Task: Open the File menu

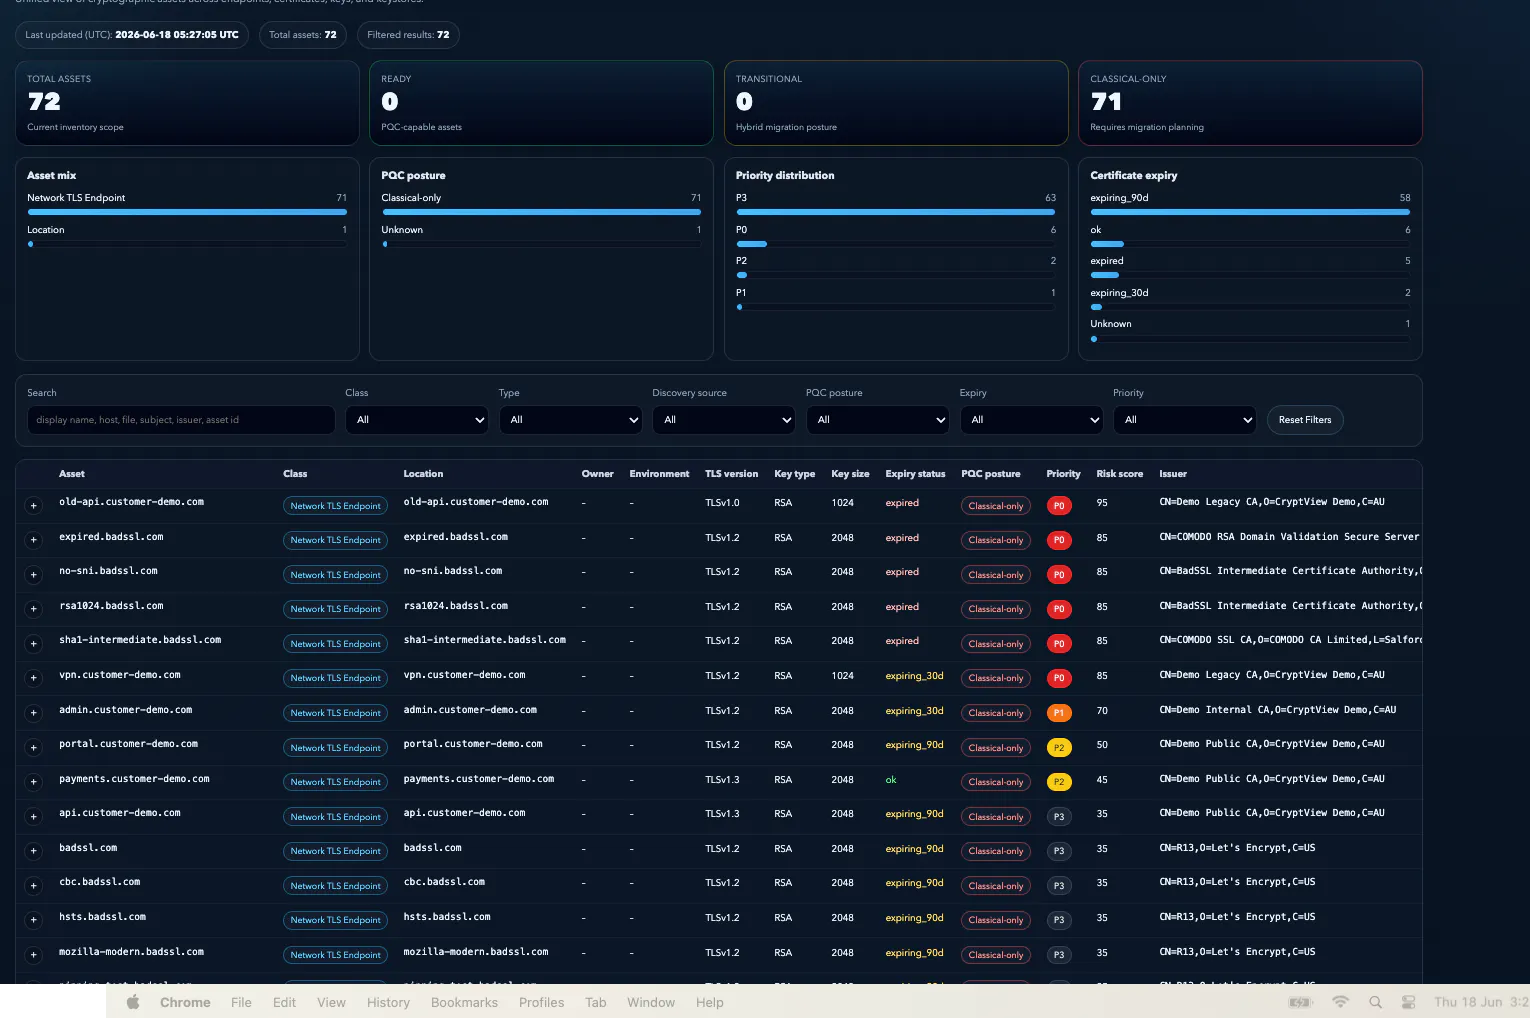Action: 241,1002
